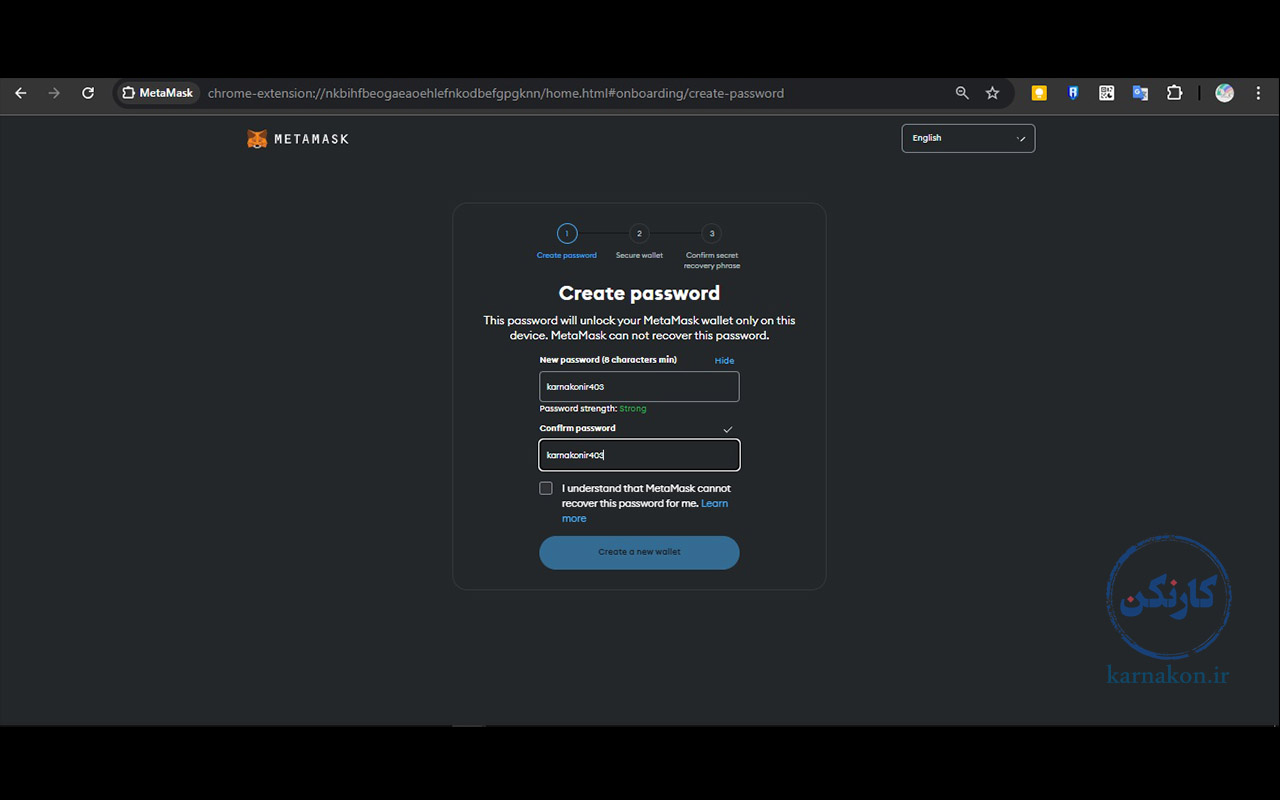Open the Chrome profile avatar
The image size is (1280, 800).
[1224, 93]
